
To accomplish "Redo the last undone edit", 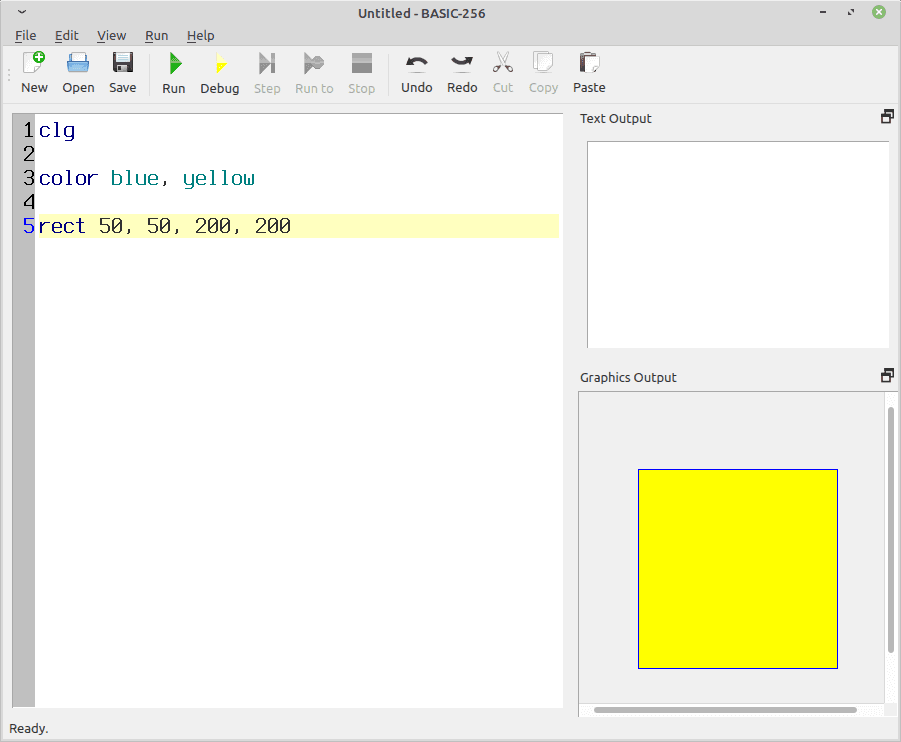I will click(462, 73).
